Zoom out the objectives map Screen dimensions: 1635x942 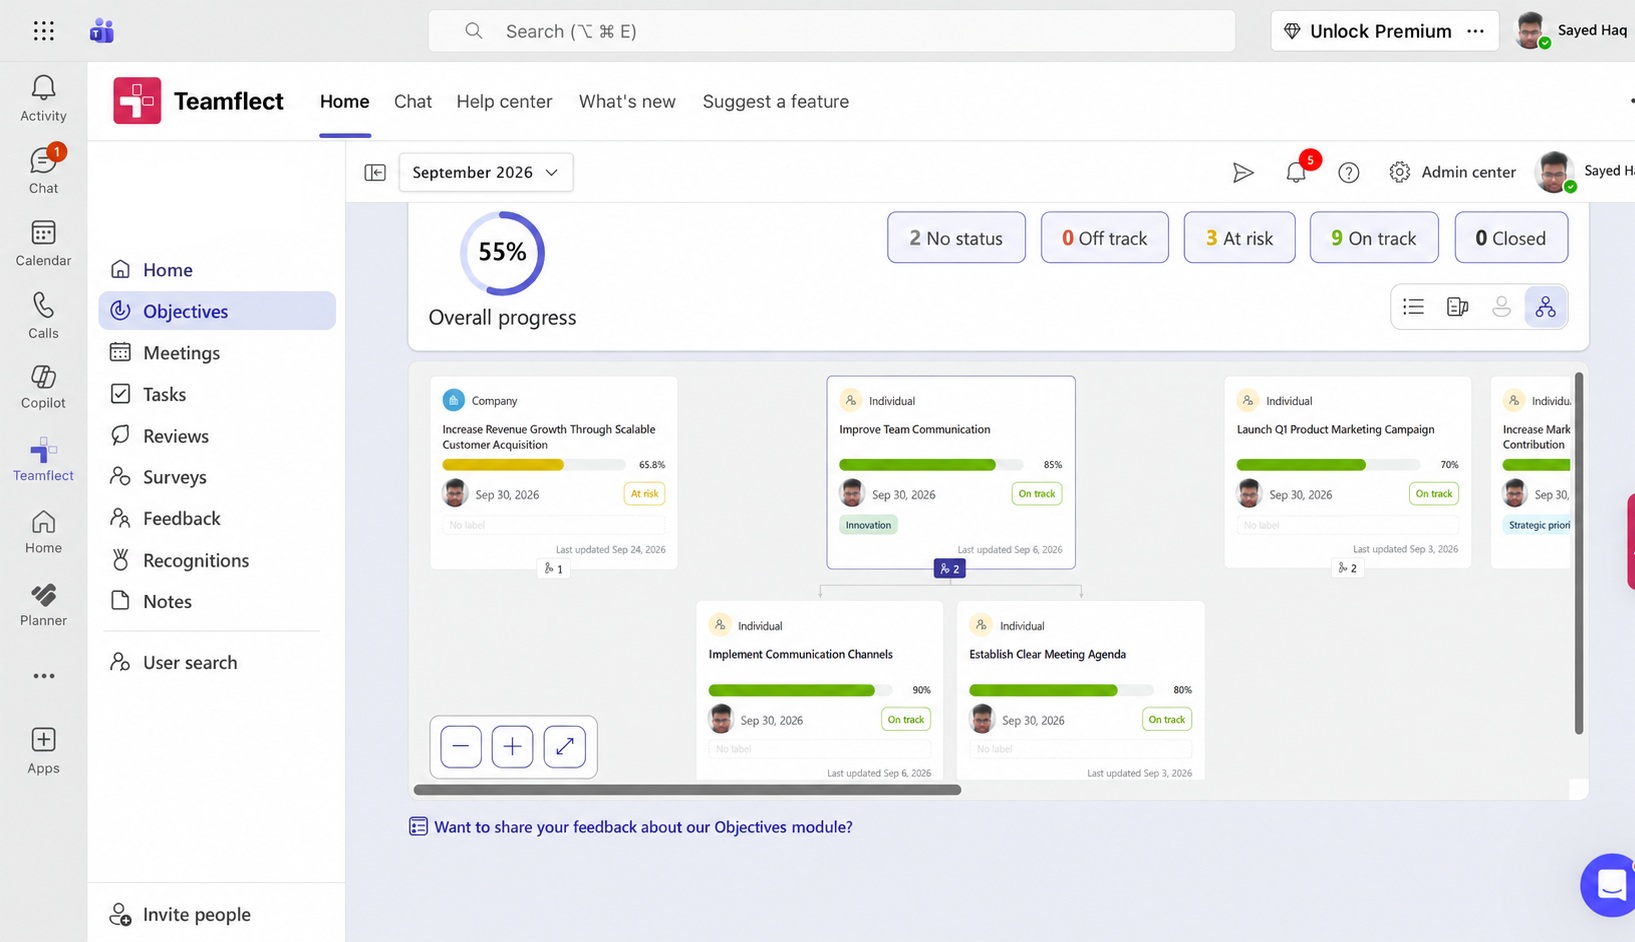461,746
